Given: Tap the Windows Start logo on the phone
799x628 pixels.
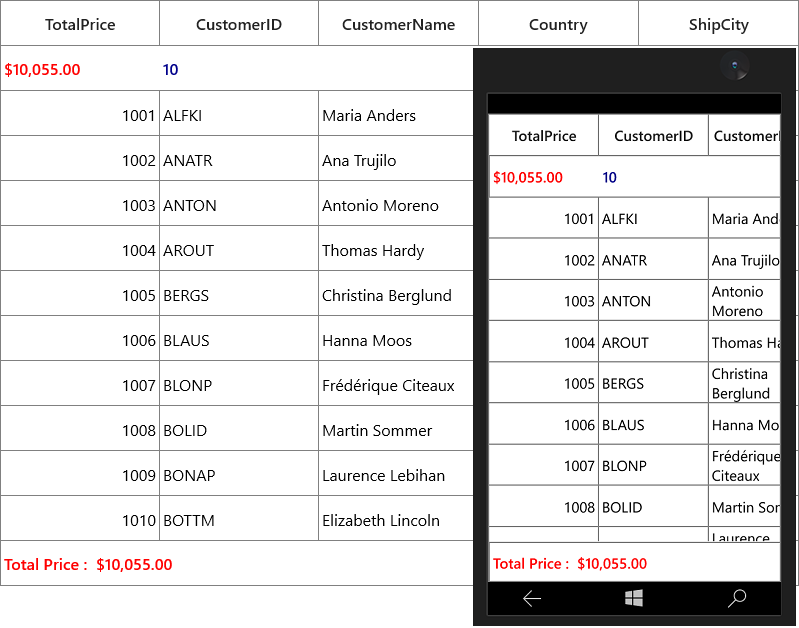Looking at the screenshot, I should coord(633,598).
